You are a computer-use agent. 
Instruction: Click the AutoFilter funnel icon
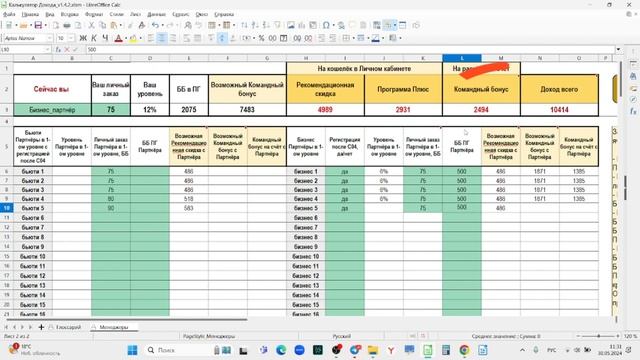[x=278, y=25]
